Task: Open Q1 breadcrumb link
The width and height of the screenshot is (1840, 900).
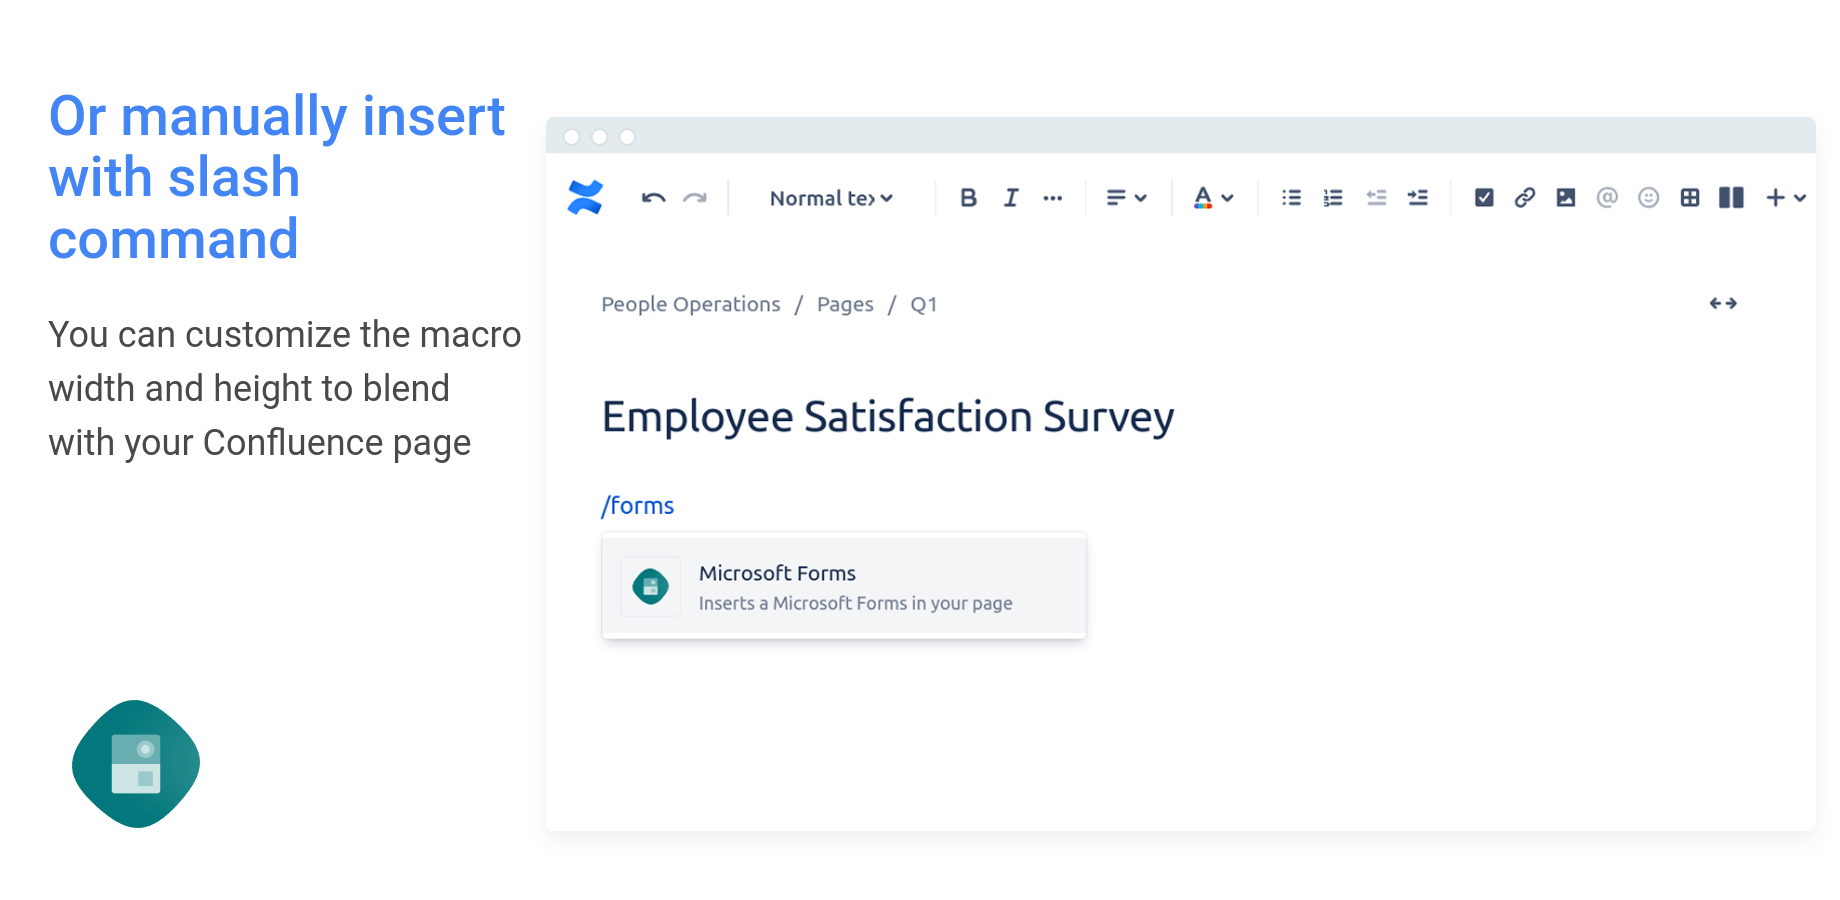Action: (924, 304)
